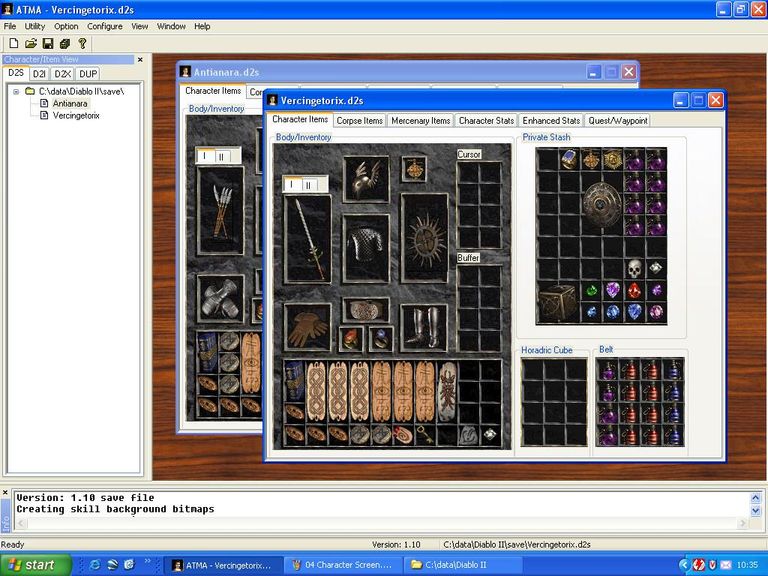Select the winged helm in Vercingetorix head slot
The width and height of the screenshot is (768, 576).
[x=366, y=179]
